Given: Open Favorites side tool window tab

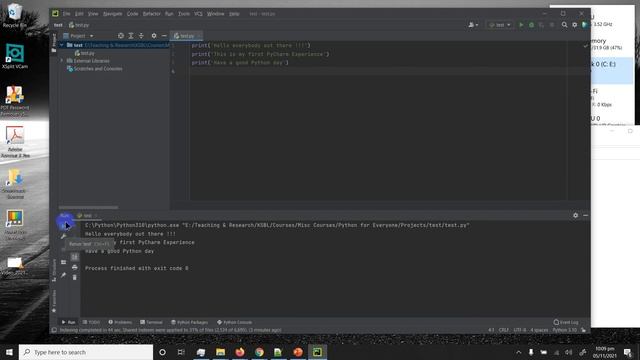Looking at the screenshot, I should [54, 301].
